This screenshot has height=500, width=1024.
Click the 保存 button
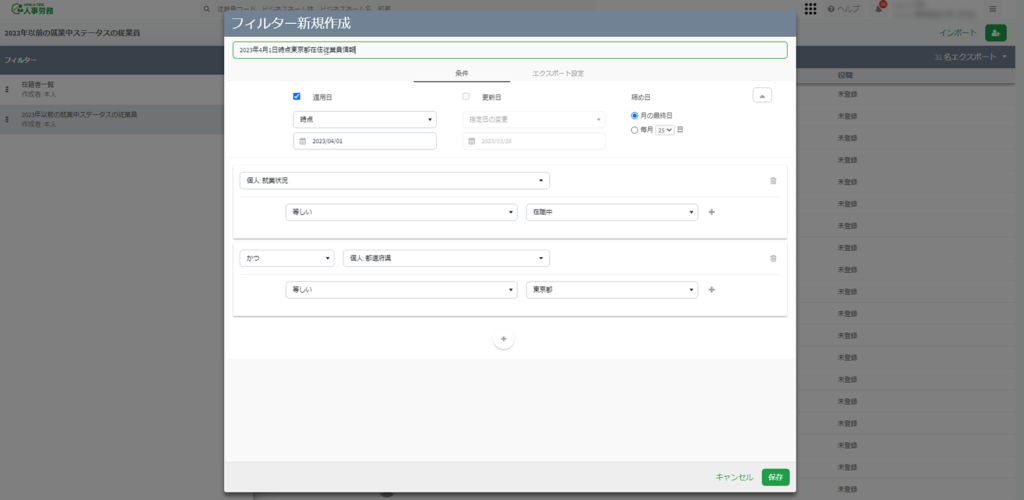[775, 477]
